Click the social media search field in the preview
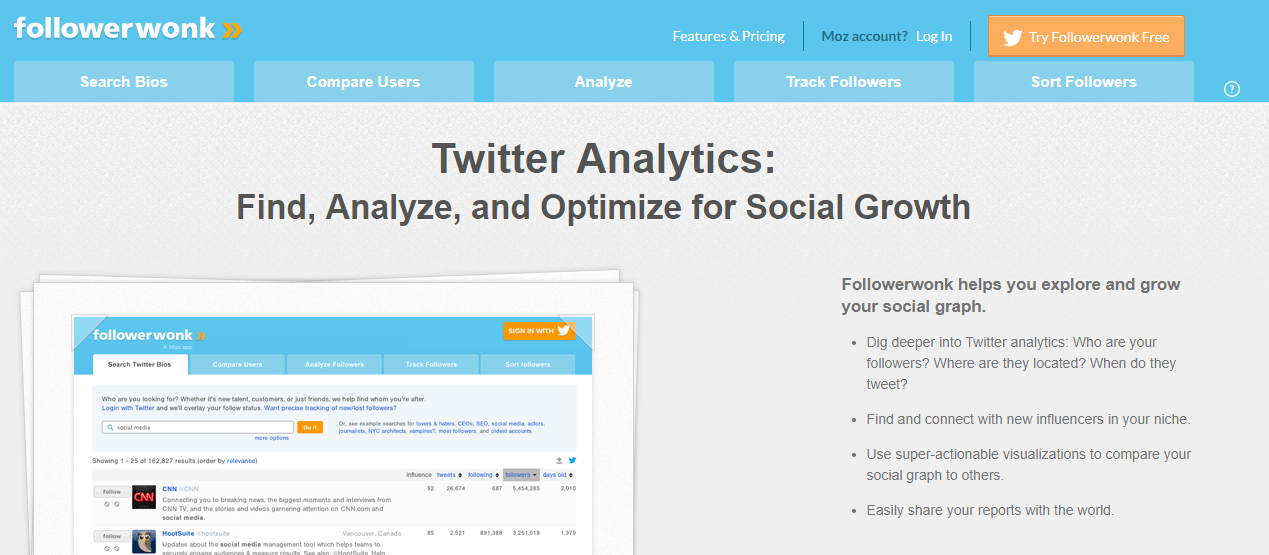The width and height of the screenshot is (1269, 555). click(197, 427)
